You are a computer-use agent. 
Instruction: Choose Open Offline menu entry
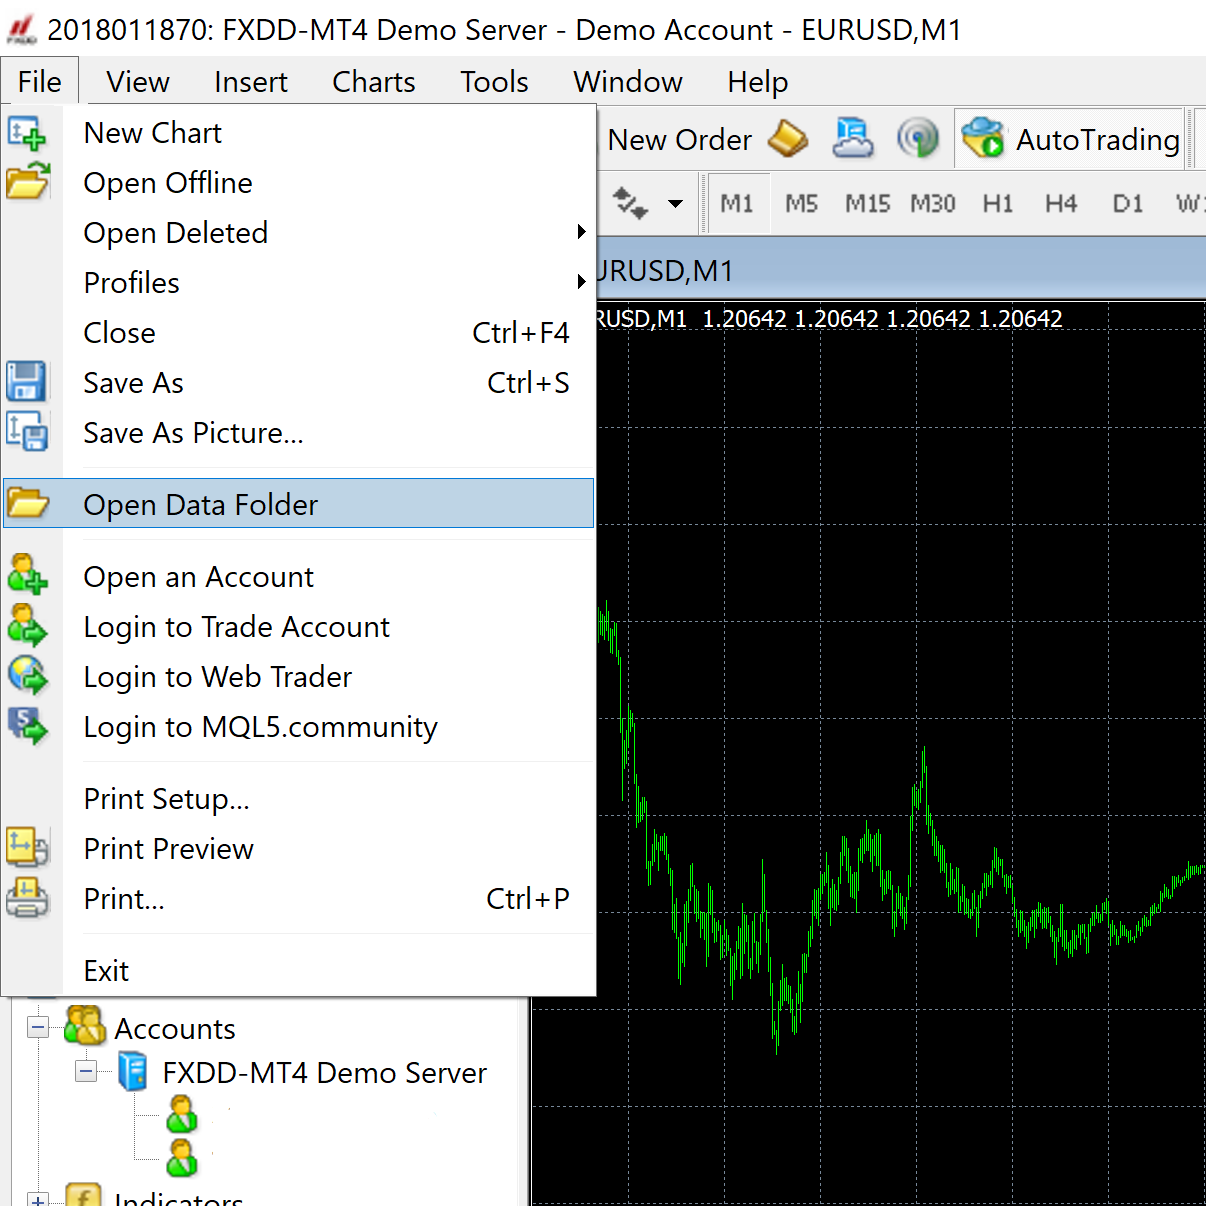pyautogui.click(x=298, y=183)
